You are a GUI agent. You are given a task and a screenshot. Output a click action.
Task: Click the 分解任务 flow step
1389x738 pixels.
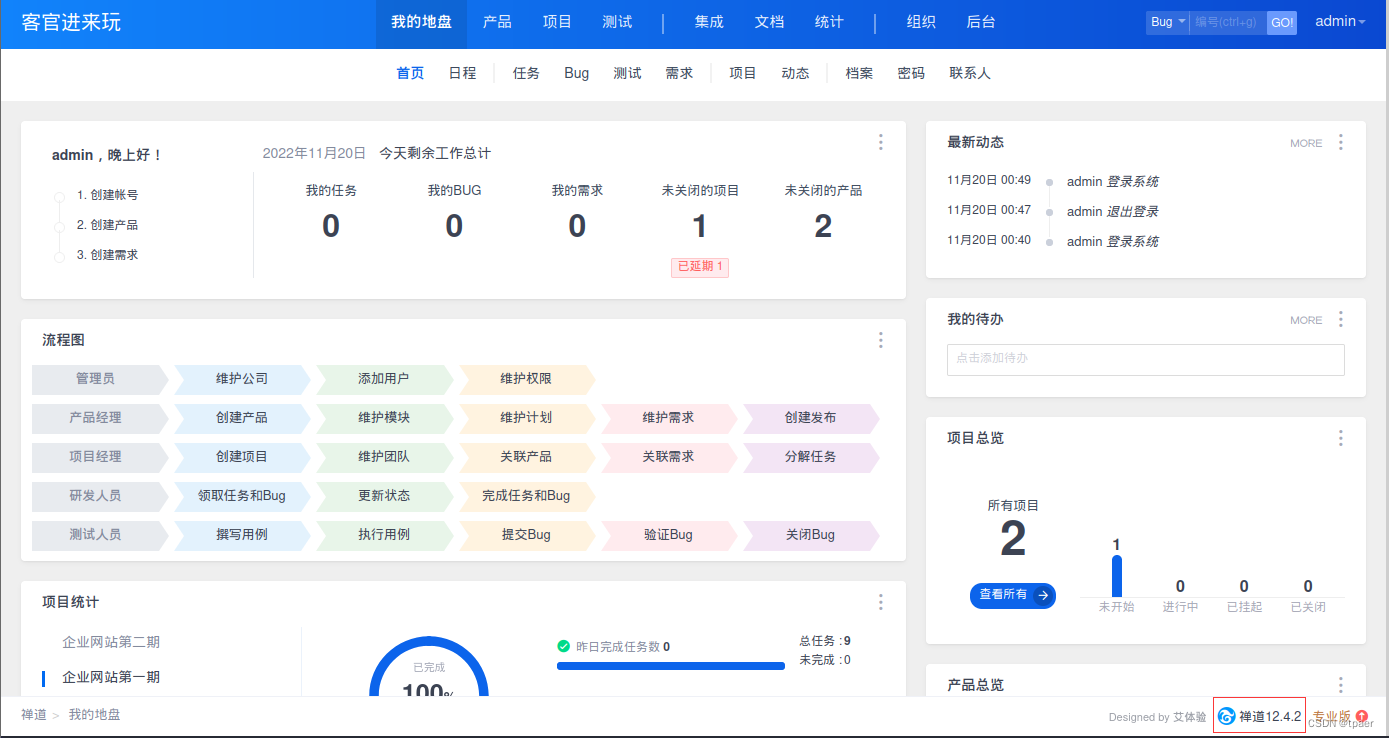[810, 457]
